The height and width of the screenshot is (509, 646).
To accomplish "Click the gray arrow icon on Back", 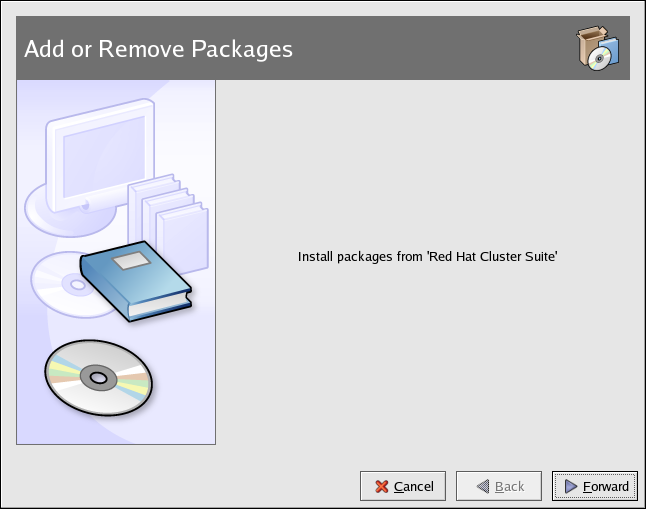I will [483, 486].
